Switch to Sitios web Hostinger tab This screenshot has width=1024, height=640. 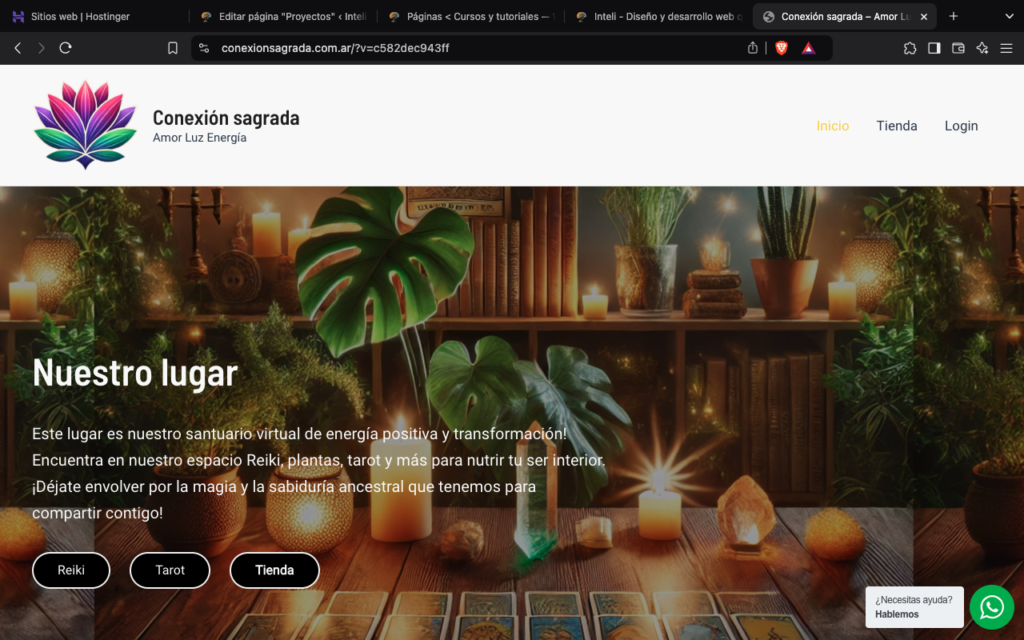tap(72, 16)
